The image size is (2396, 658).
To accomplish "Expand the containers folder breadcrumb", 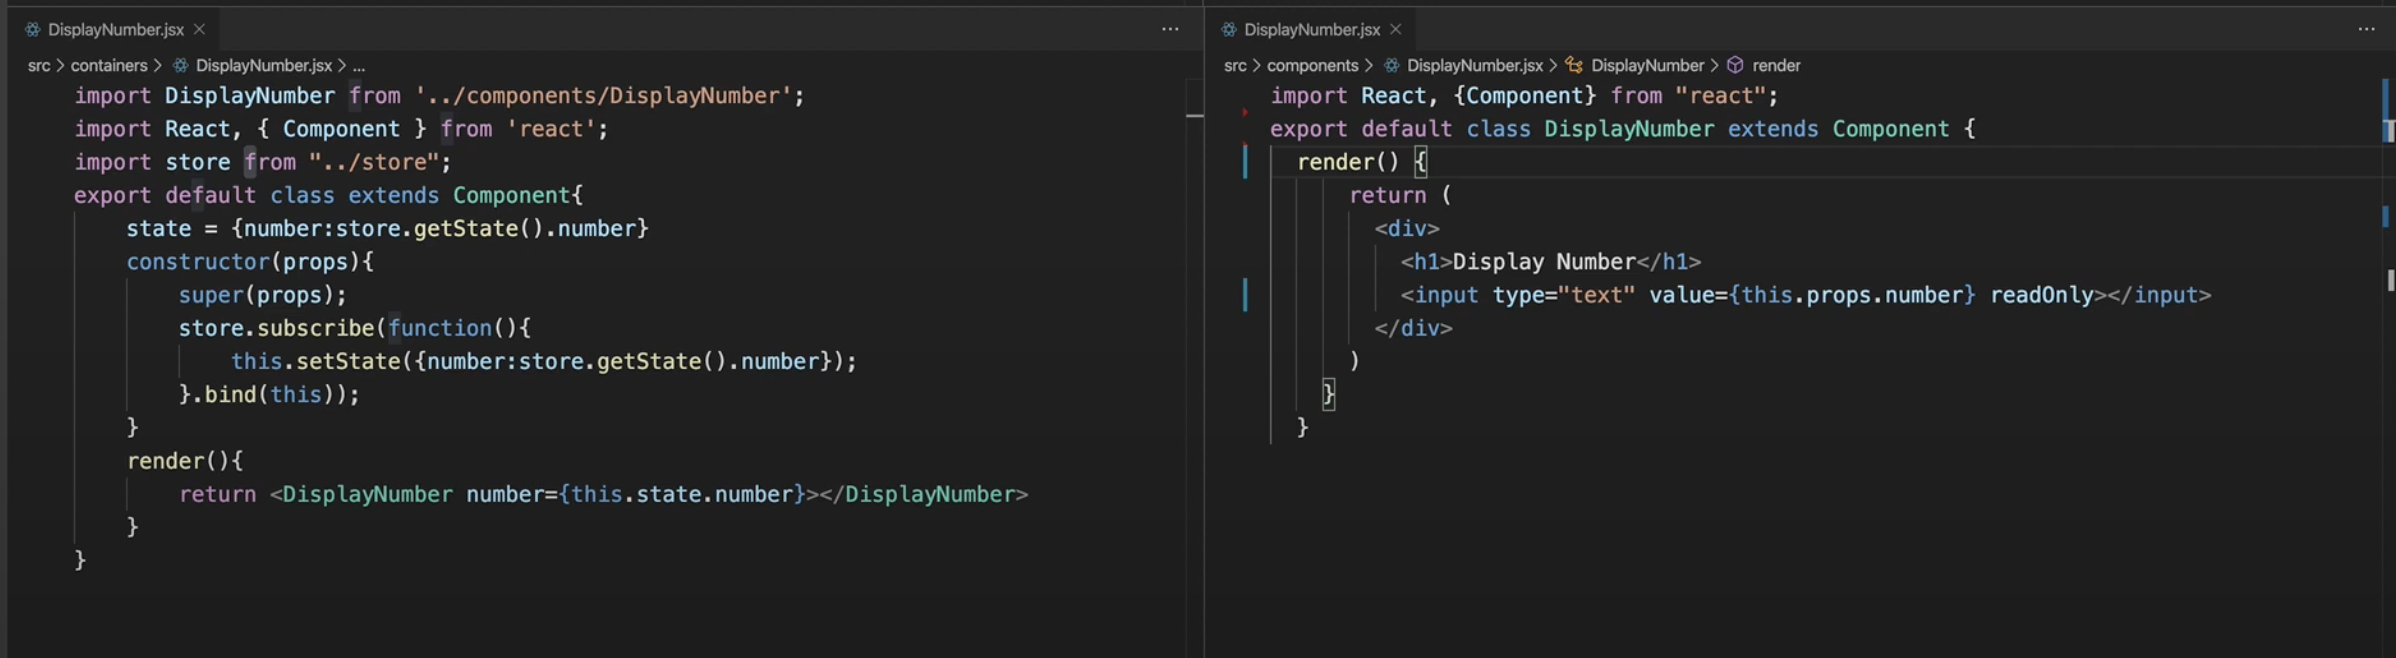I will click(x=108, y=65).
